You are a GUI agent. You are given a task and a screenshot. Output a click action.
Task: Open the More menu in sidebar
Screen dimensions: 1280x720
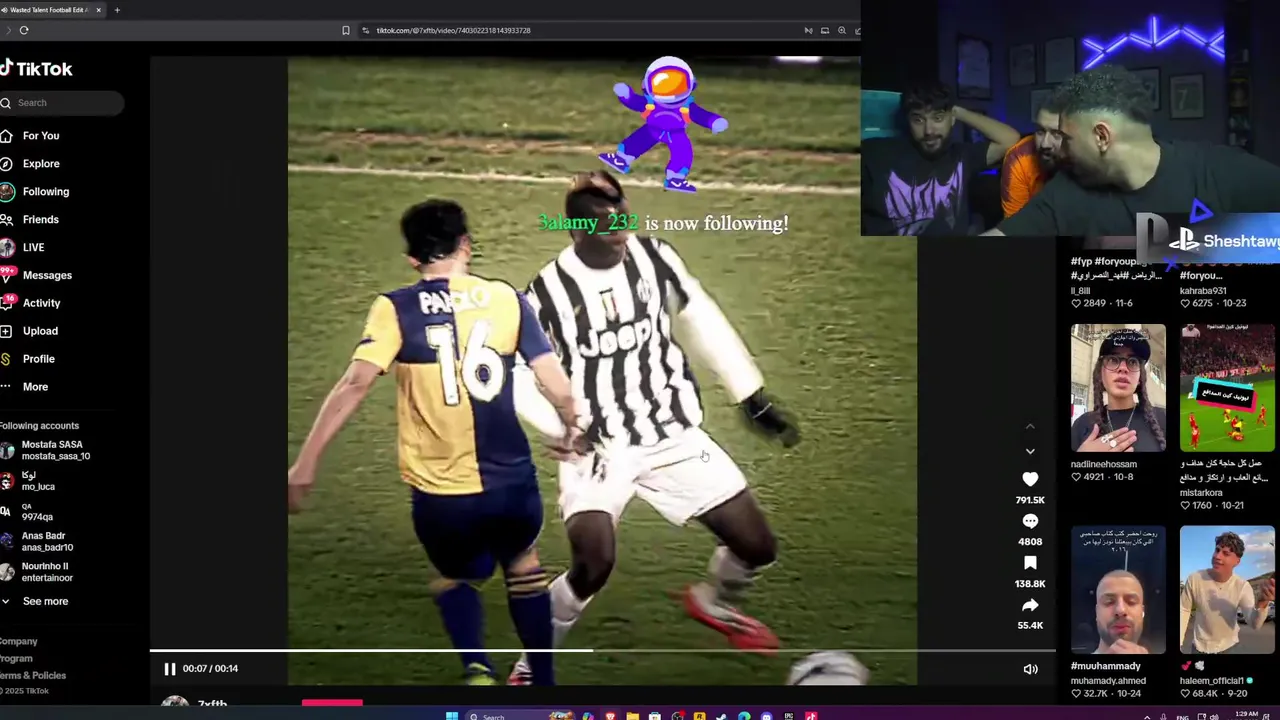coord(25,387)
